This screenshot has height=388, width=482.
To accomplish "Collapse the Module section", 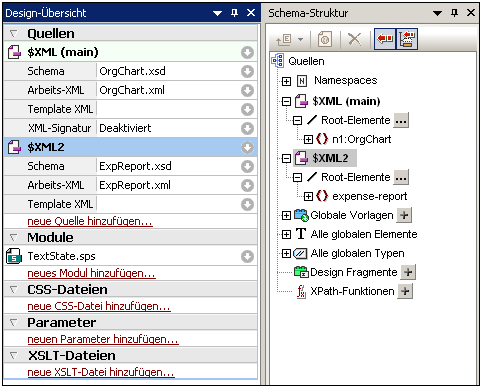I will coord(13,237).
